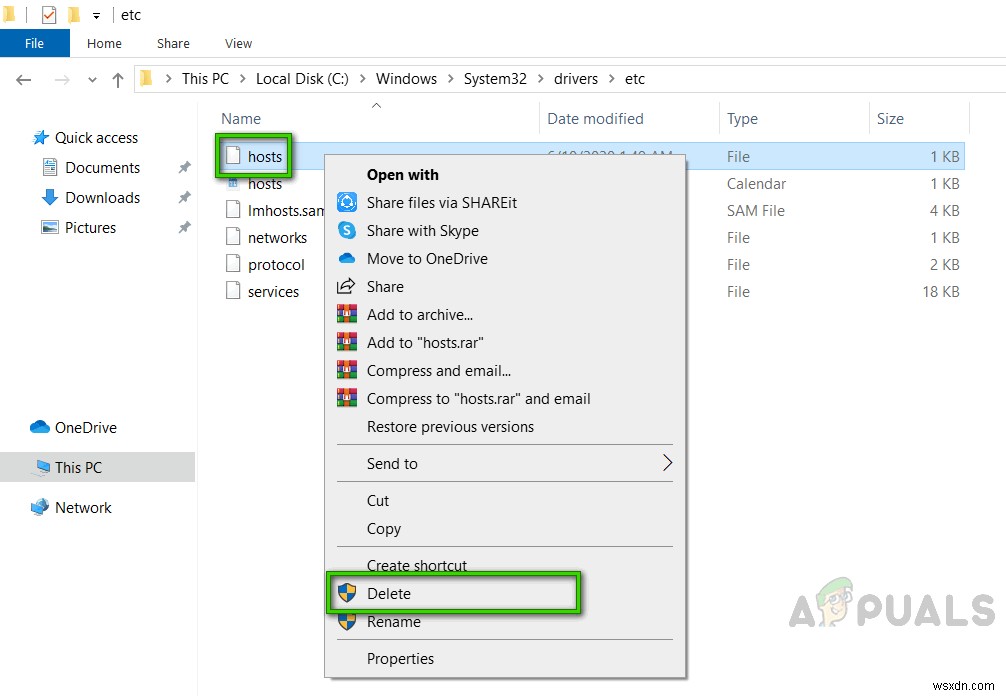Click WinRAR icon beside Compress and email

[x=346, y=370]
